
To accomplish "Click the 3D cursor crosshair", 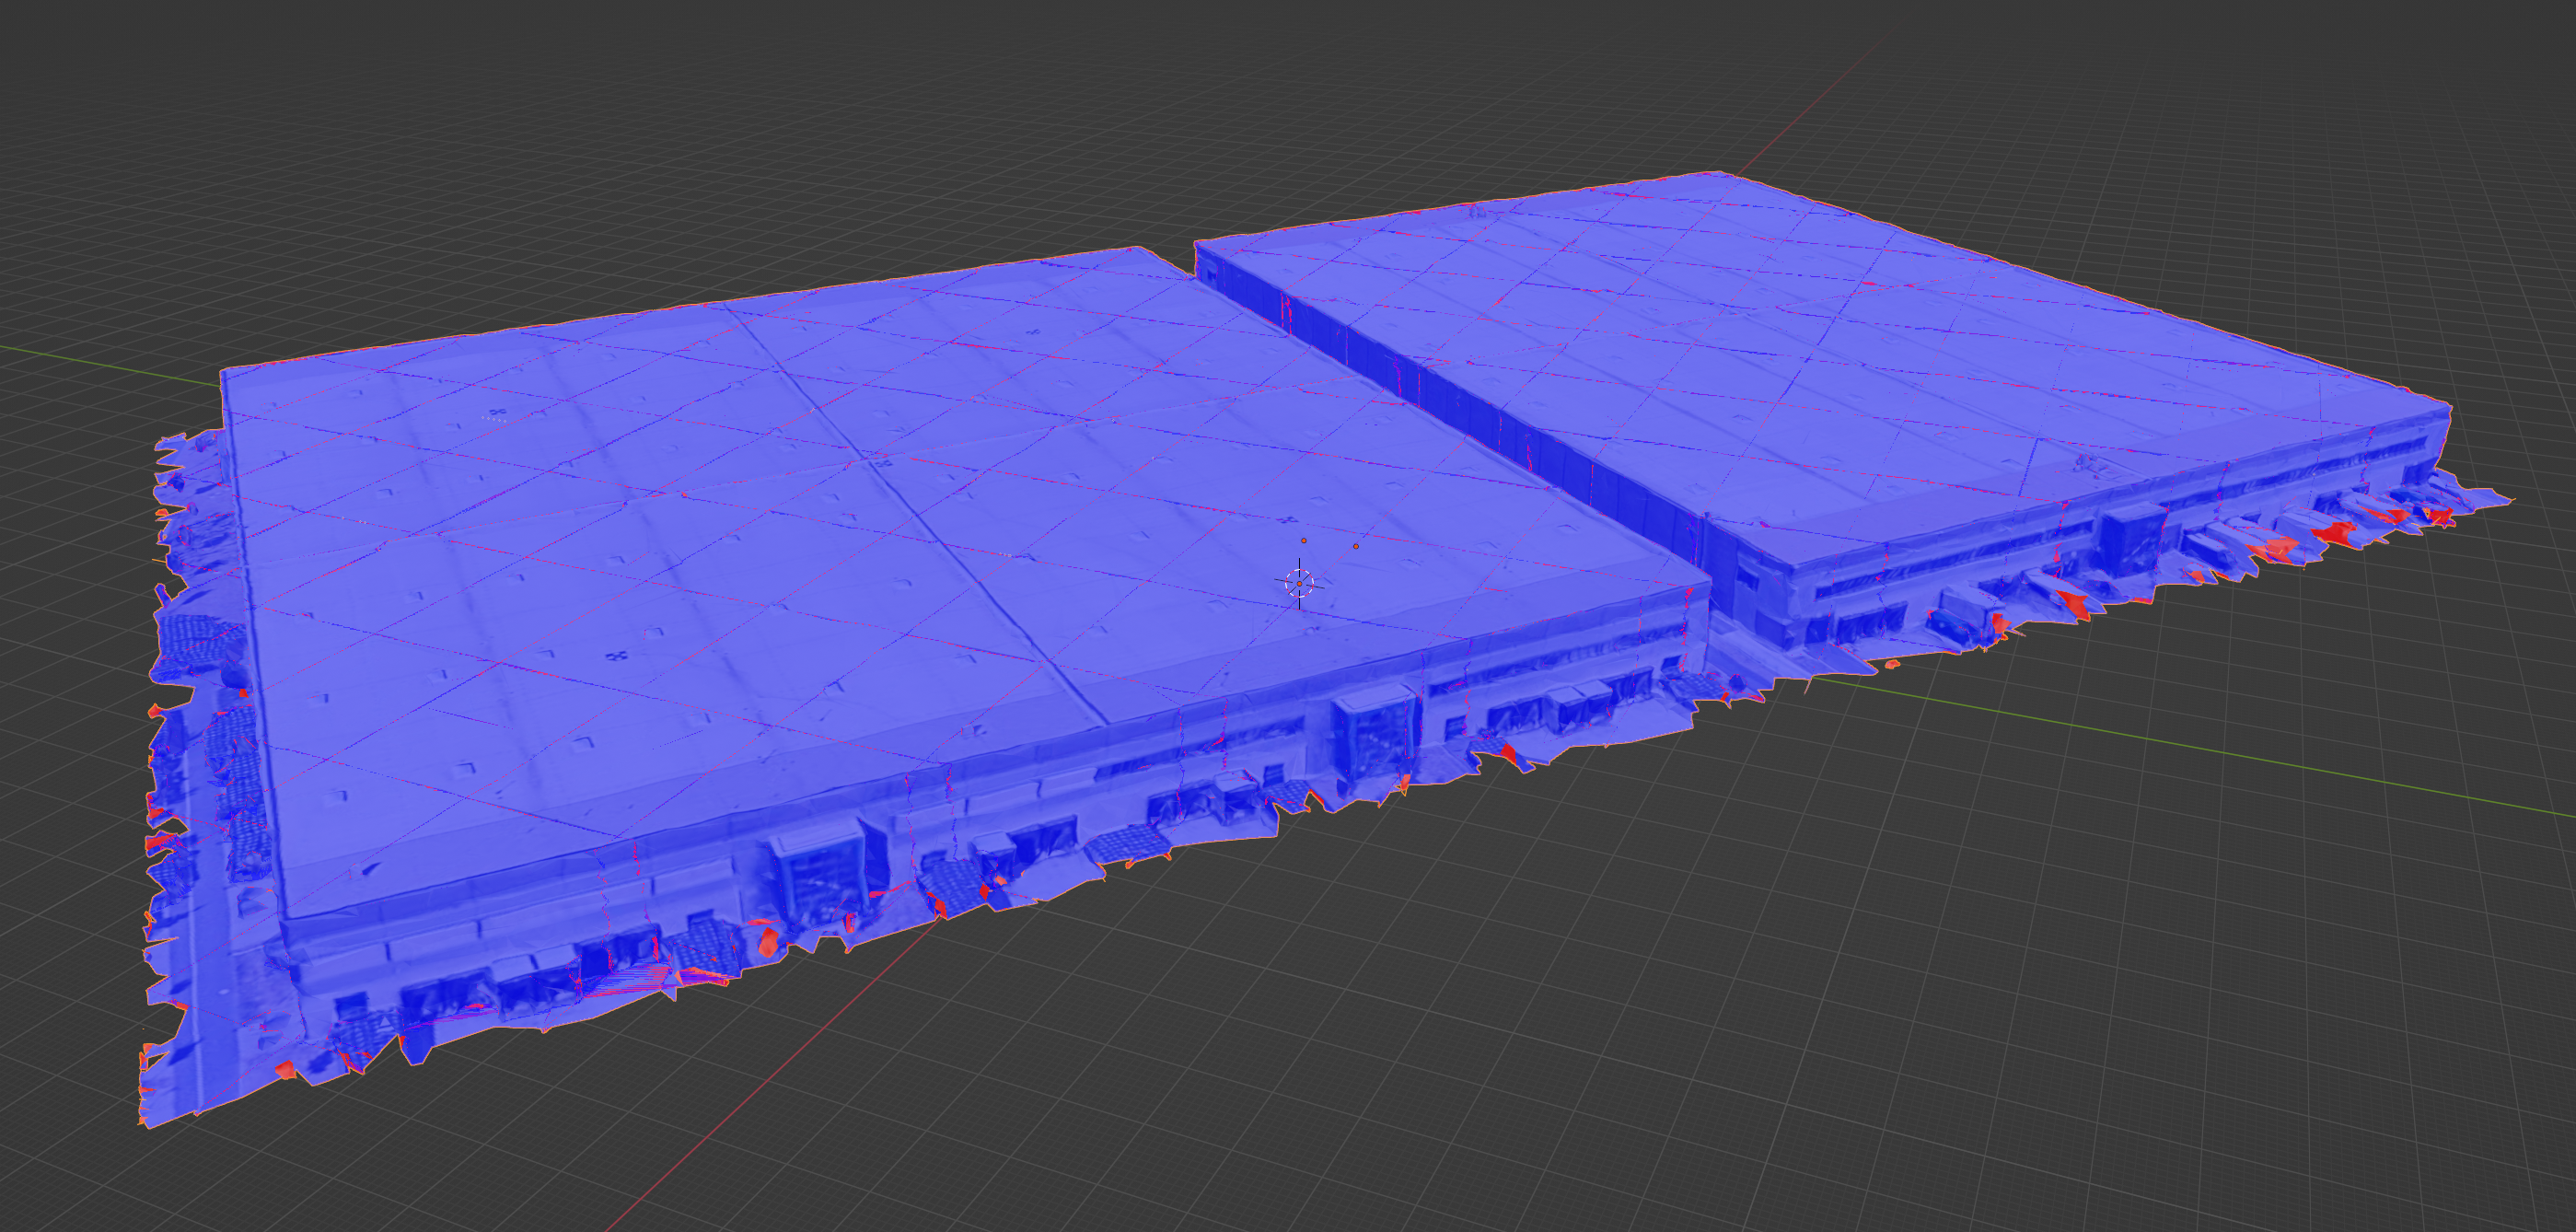I will (1299, 583).
